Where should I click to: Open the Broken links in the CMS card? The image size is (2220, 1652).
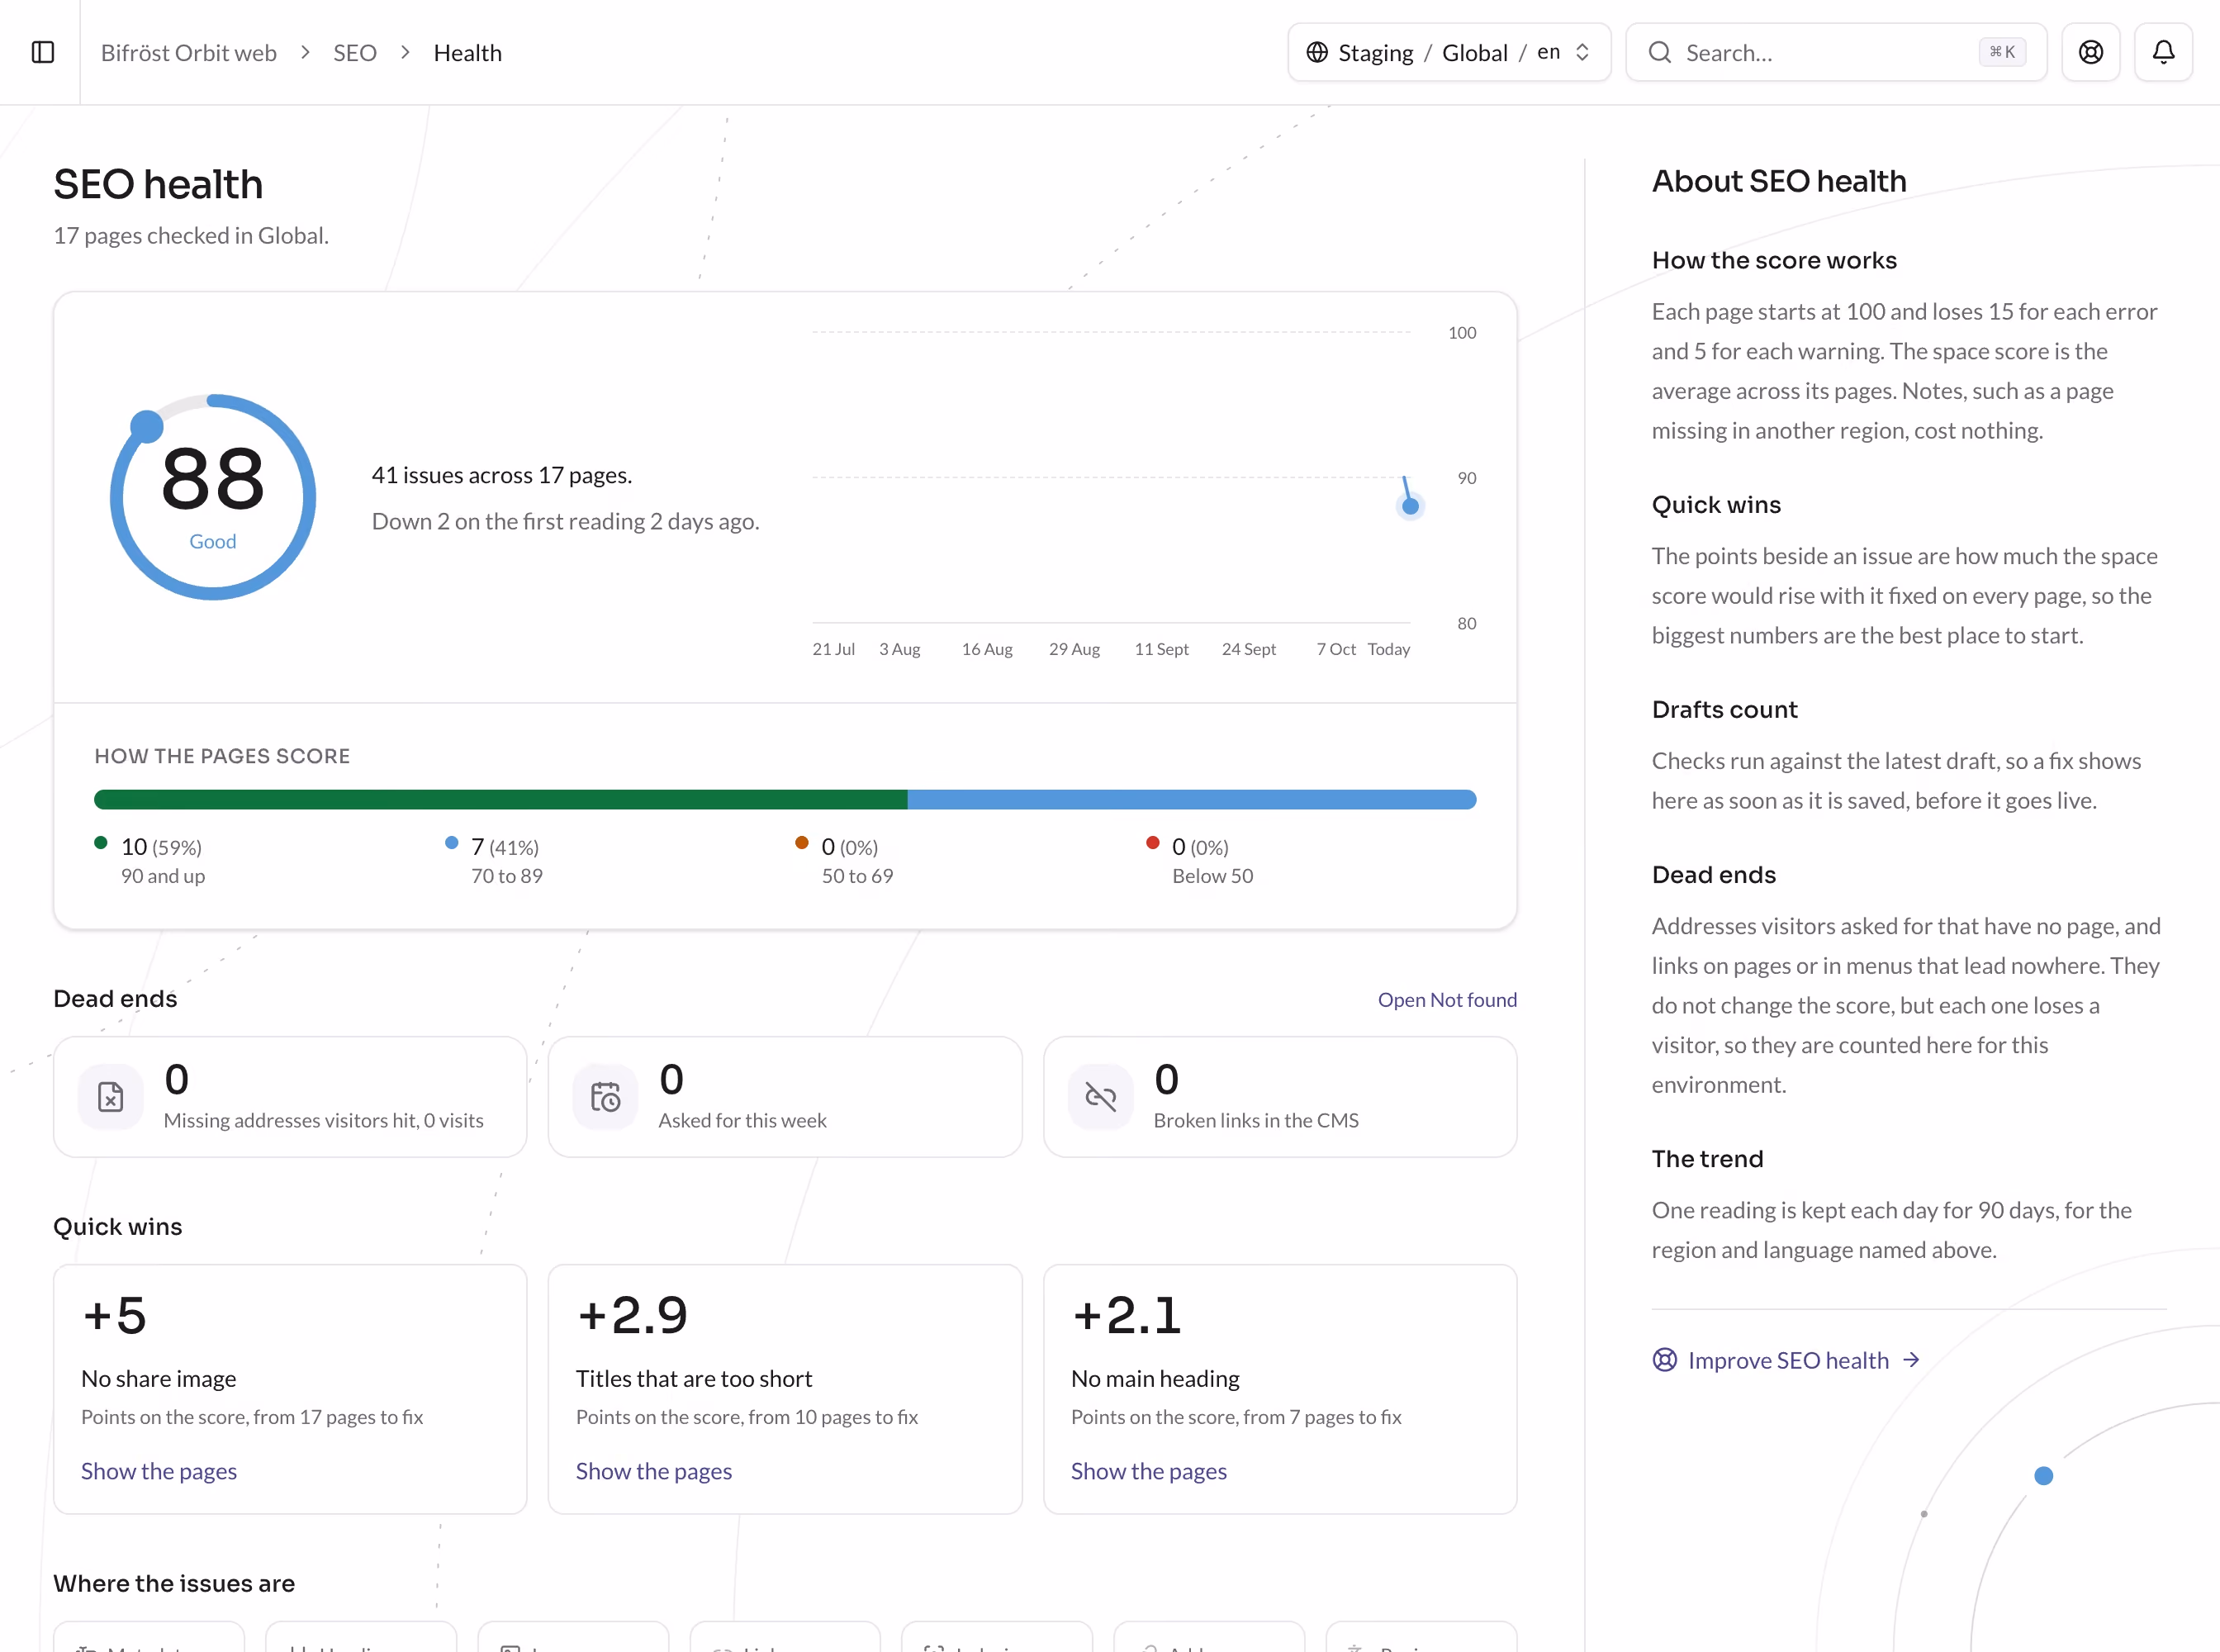pos(1280,1097)
